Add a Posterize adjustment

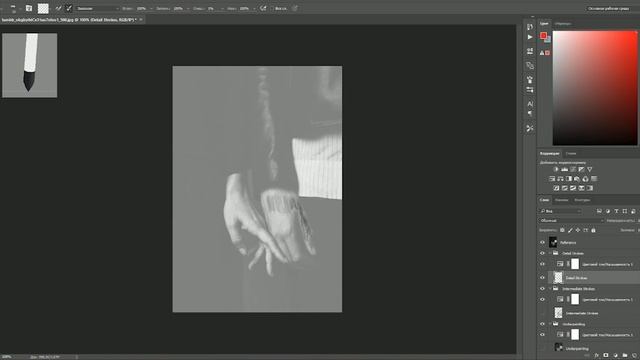click(x=564, y=188)
